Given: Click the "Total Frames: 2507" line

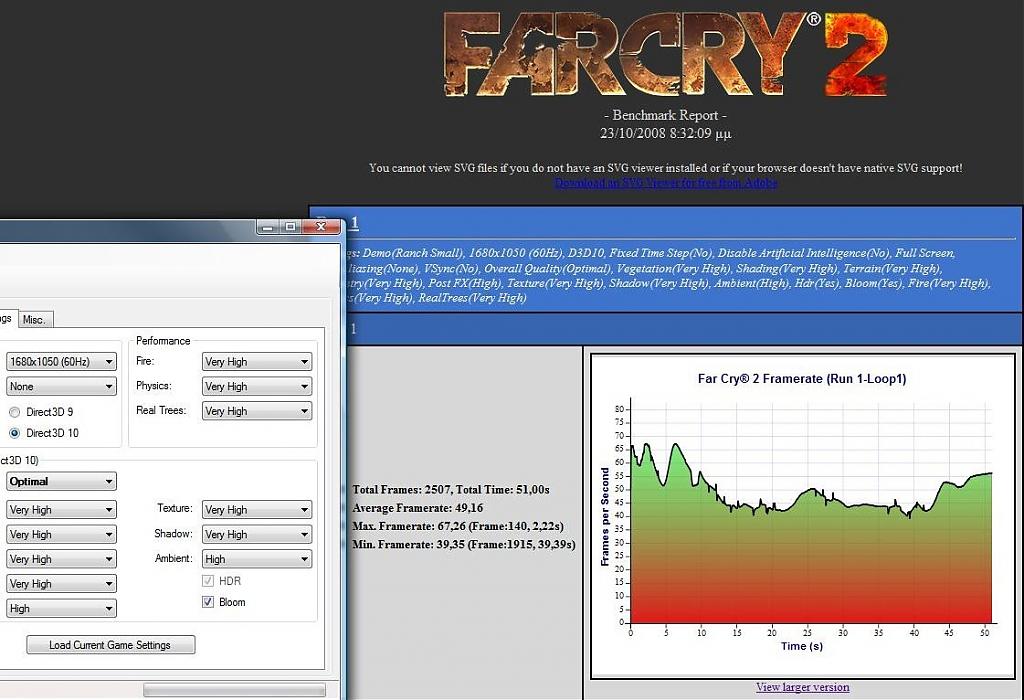Looking at the screenshot, I should coord(451,489).
